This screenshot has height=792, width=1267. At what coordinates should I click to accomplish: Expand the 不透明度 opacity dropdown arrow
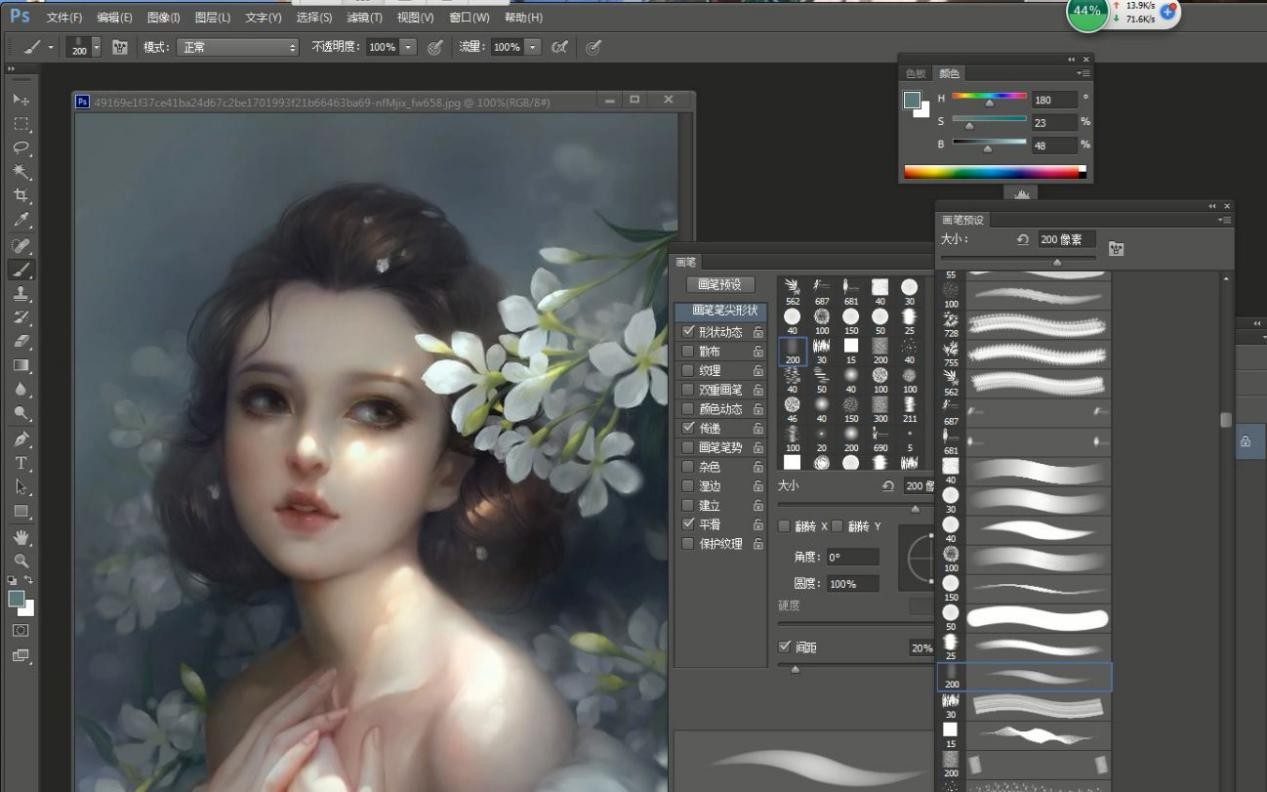click(408, 47)
